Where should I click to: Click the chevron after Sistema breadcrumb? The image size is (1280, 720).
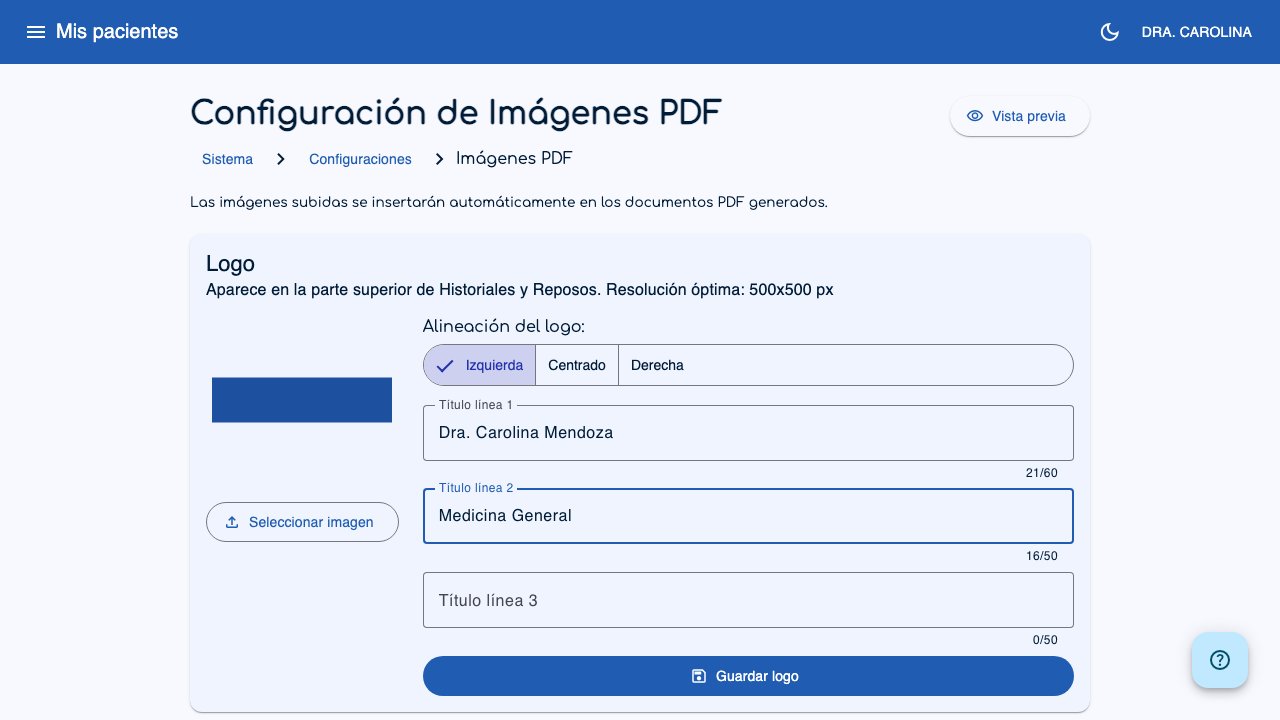(281, 159)
